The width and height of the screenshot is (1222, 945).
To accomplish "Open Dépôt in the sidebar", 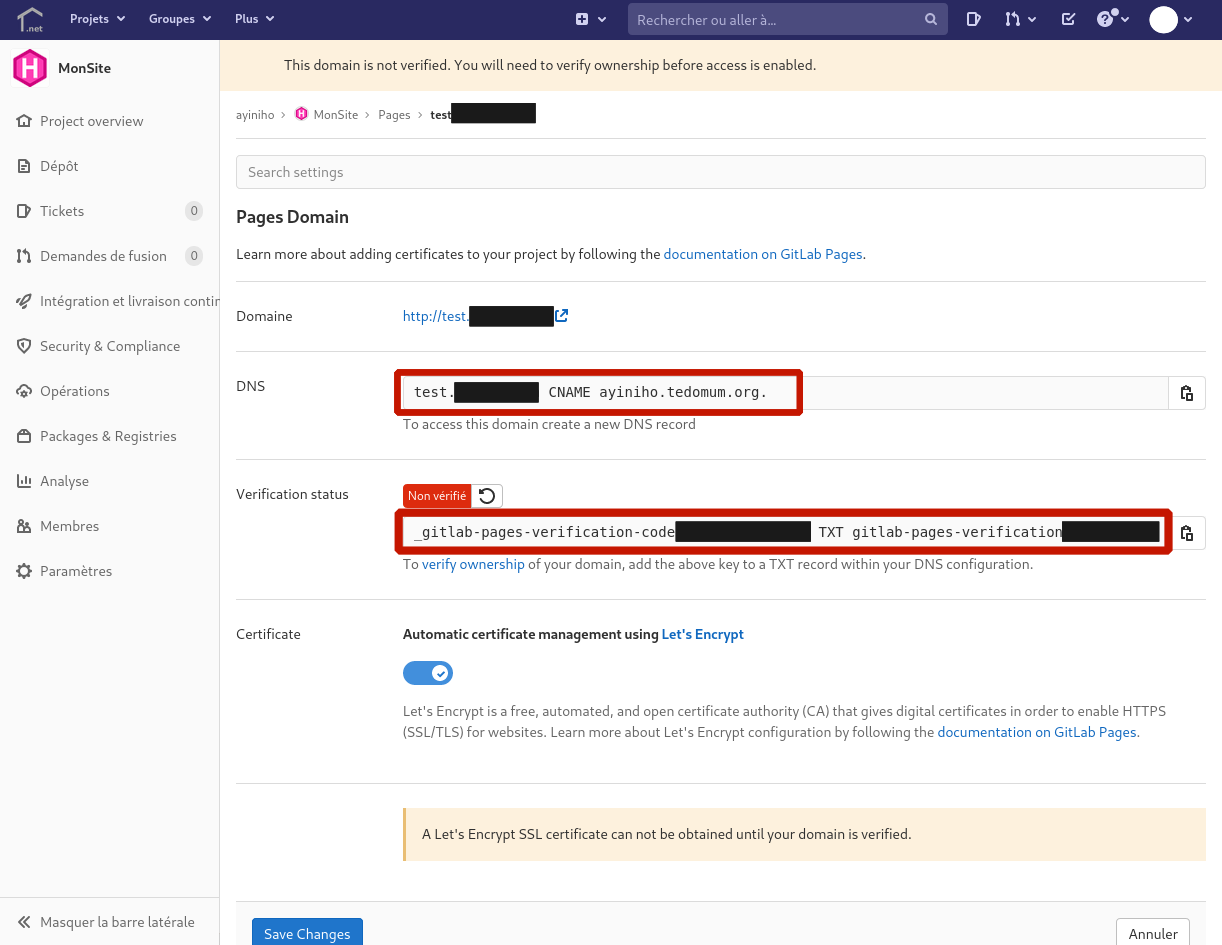I will 59,166.
